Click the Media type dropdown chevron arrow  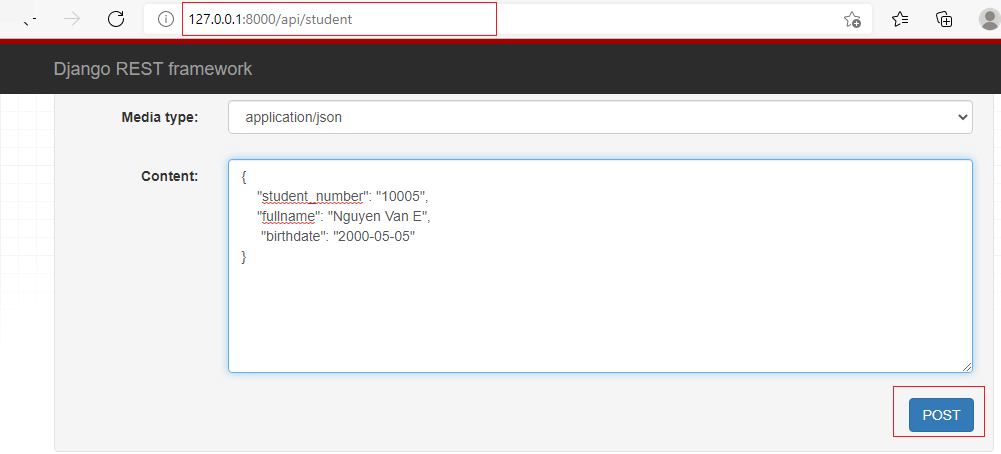pos(962,117)
